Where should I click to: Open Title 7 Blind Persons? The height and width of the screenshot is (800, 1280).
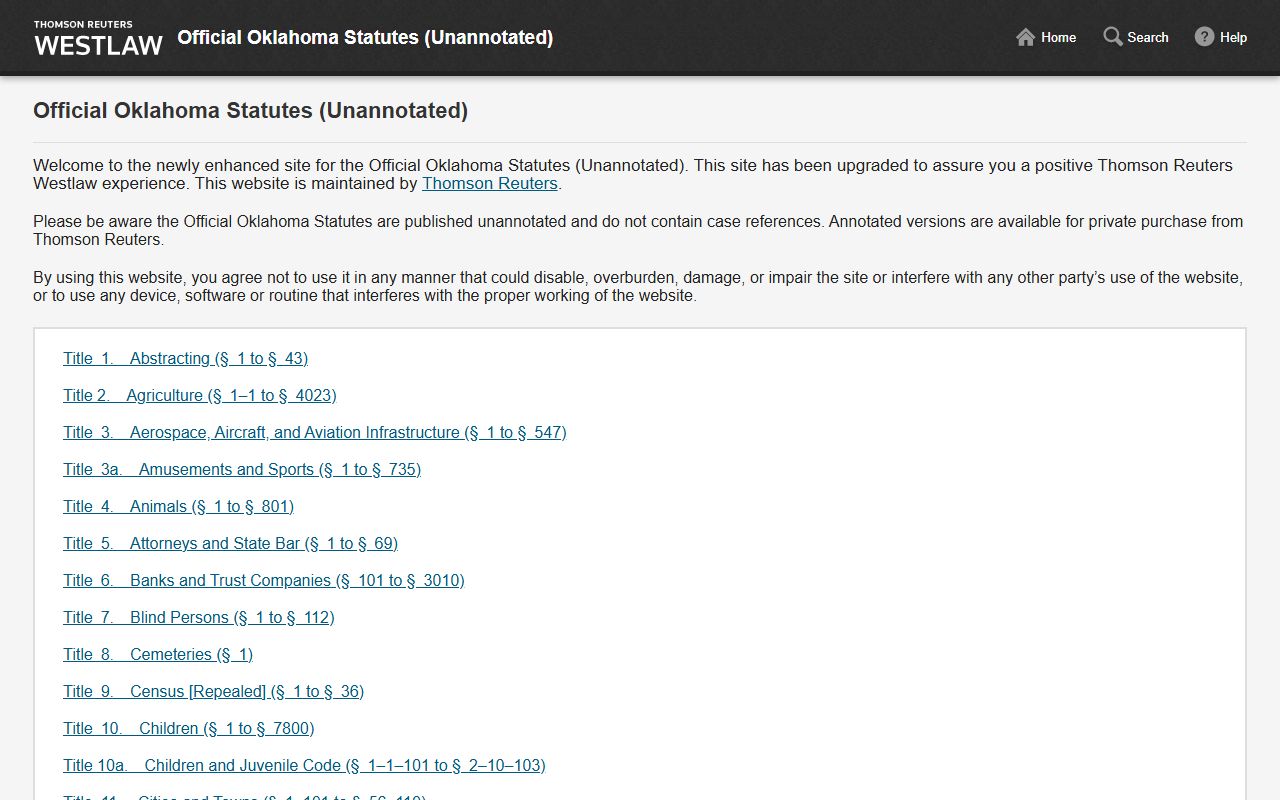pos(199,617)
